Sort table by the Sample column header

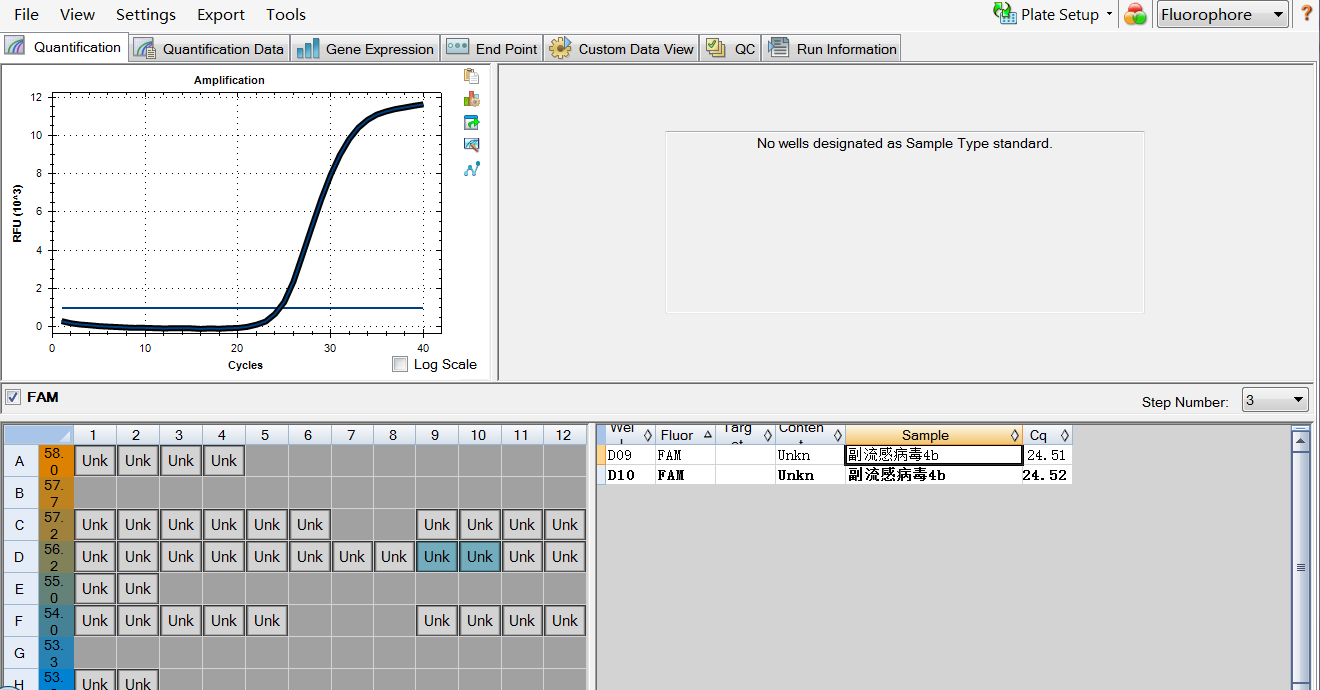pyautogui.click(x=934, y=435)
